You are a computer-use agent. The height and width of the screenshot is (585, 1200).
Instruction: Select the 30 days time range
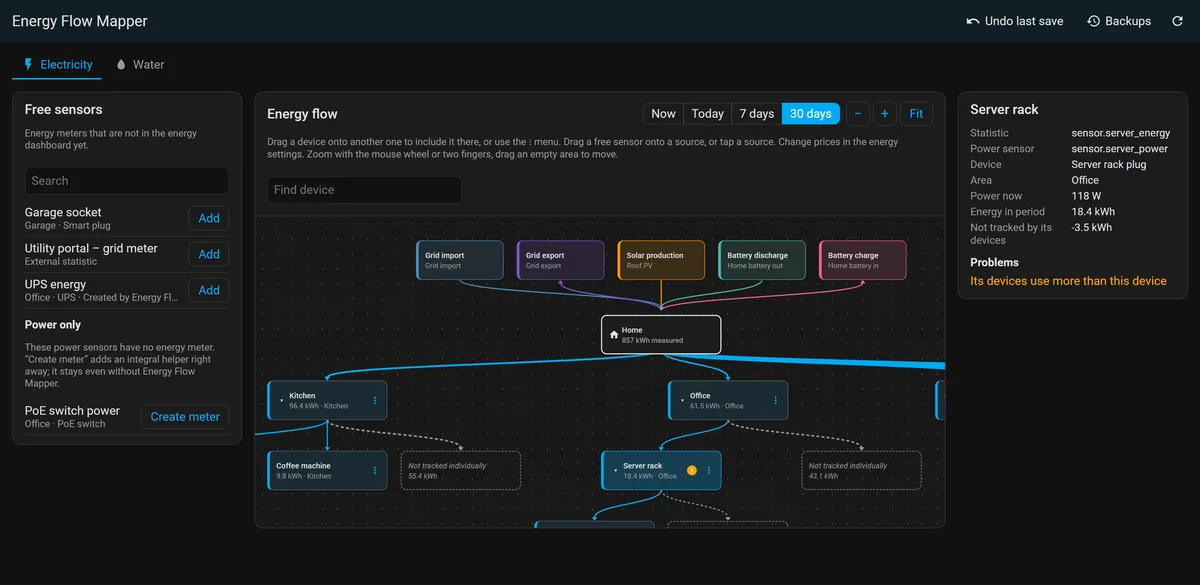point(811,114)
